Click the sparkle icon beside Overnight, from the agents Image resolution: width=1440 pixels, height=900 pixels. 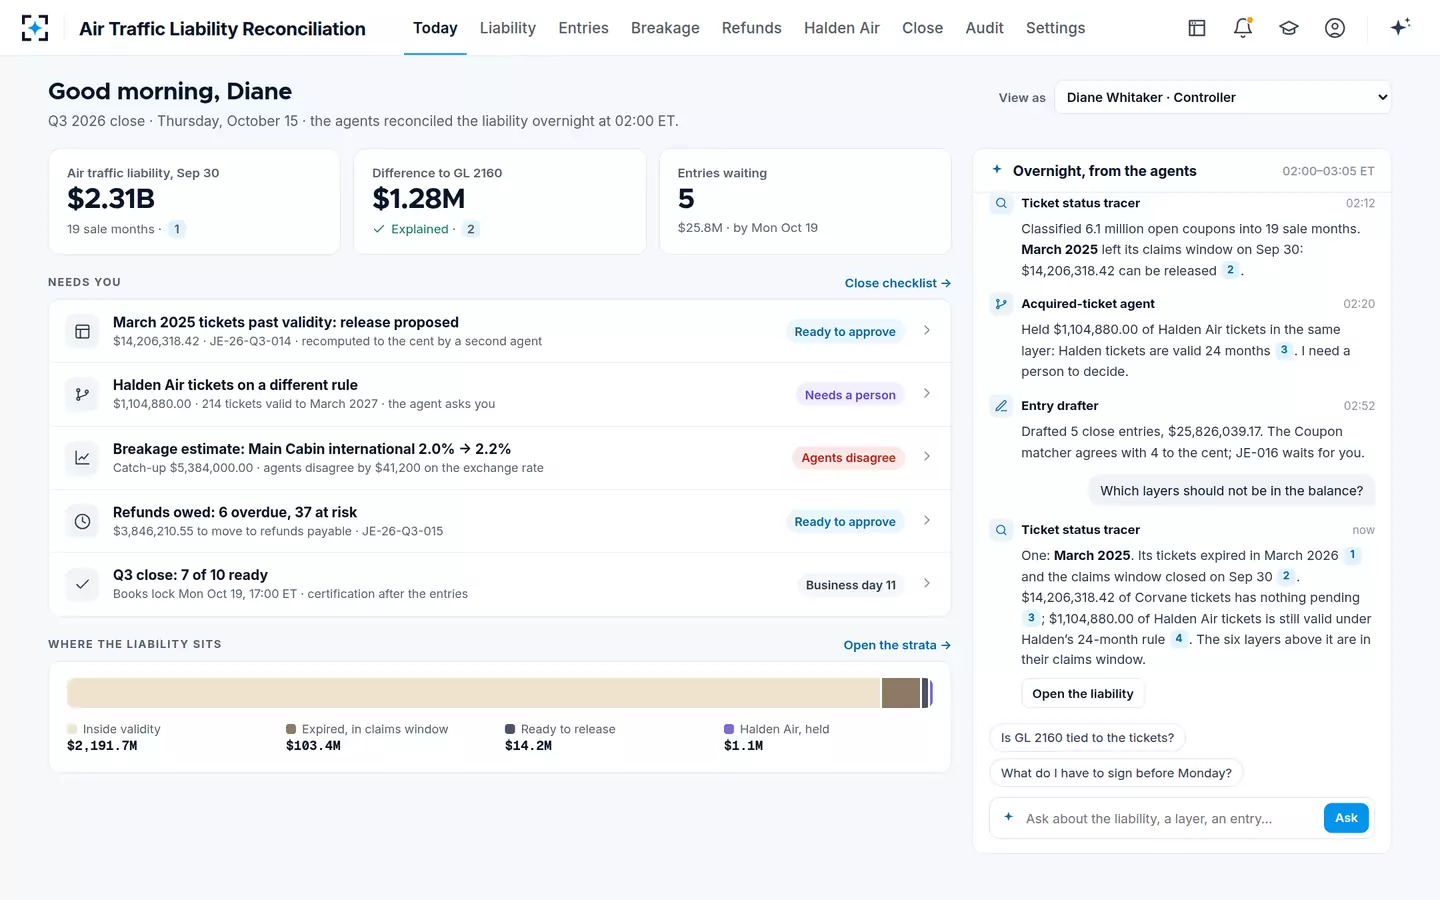[997, 170]
